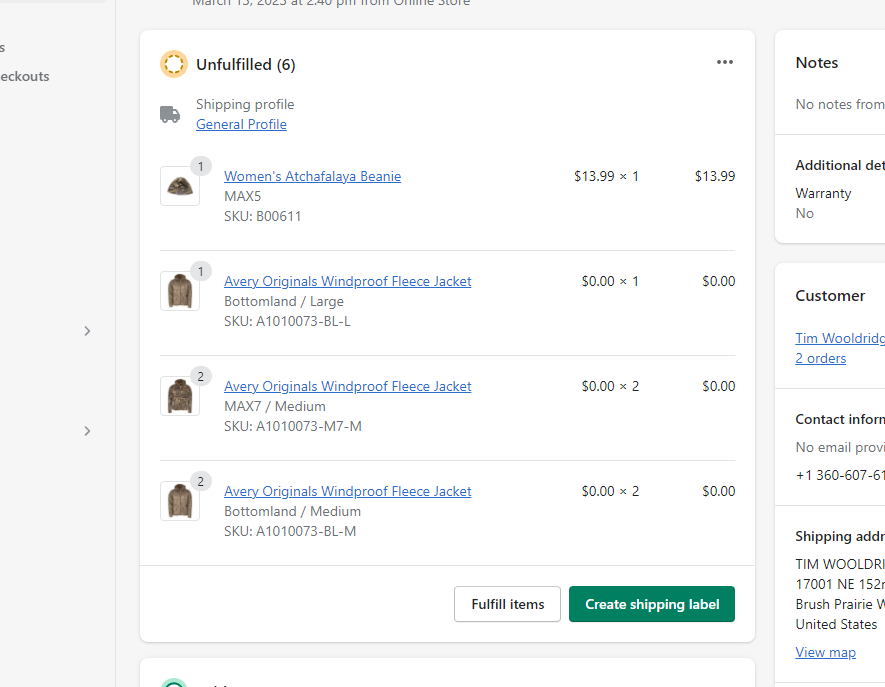Image resolution: width=885 pixels, height=687 pixels.
Task: Open the Tim Wooldridge customer link
Action: coord(840,338)
